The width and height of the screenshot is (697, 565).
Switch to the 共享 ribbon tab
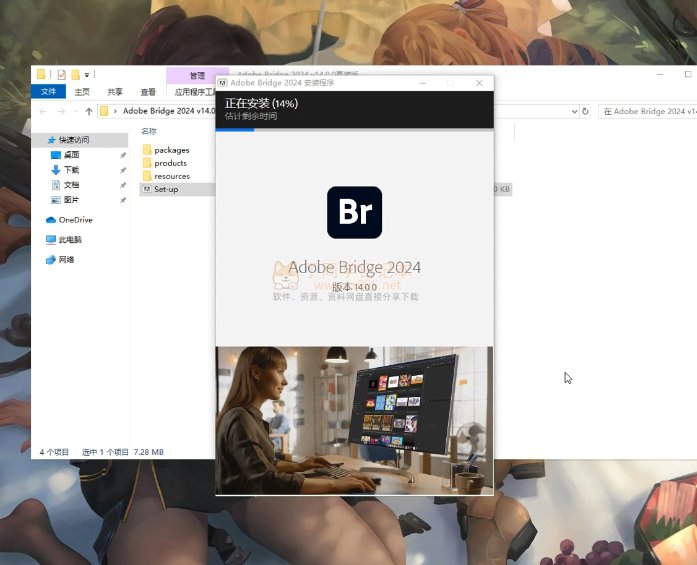[115, 92]
